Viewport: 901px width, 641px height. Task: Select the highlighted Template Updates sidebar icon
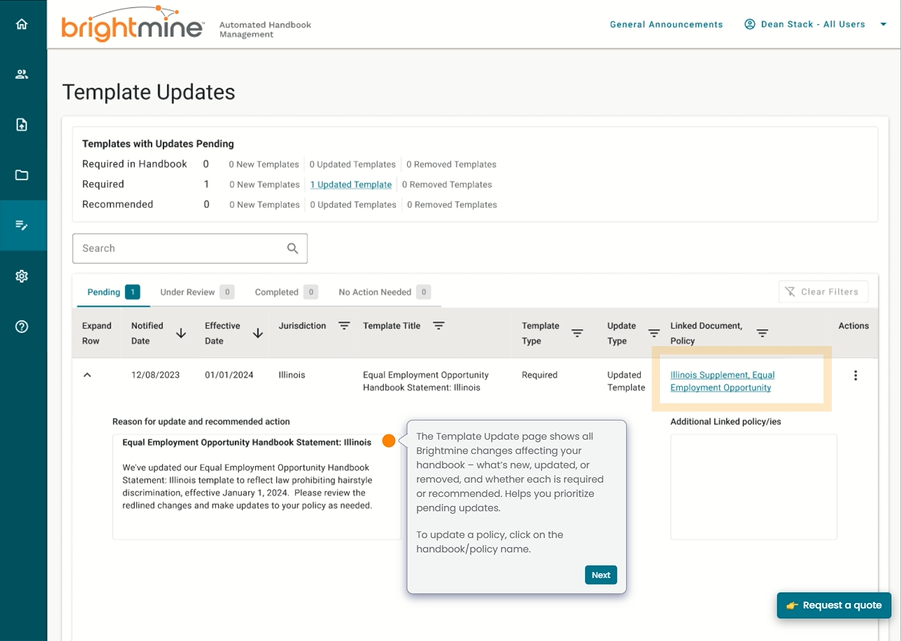[22, 225]
